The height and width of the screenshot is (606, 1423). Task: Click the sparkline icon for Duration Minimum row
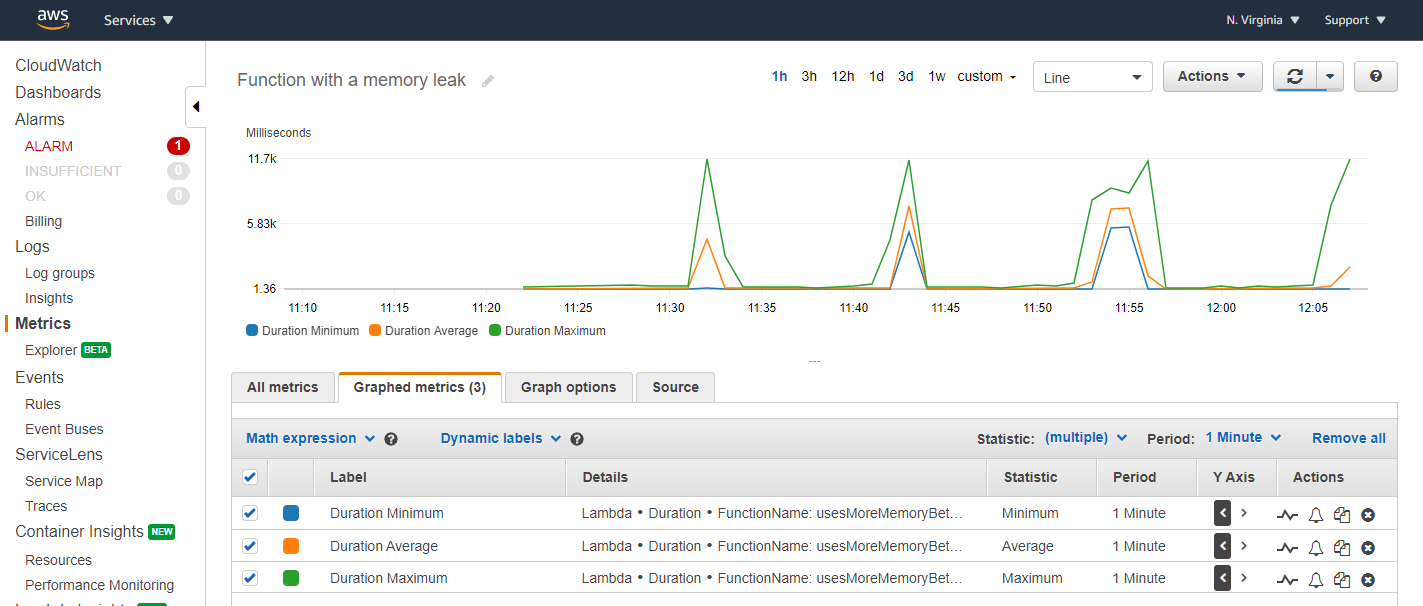pyautogui.click(x=1288, y=514)
